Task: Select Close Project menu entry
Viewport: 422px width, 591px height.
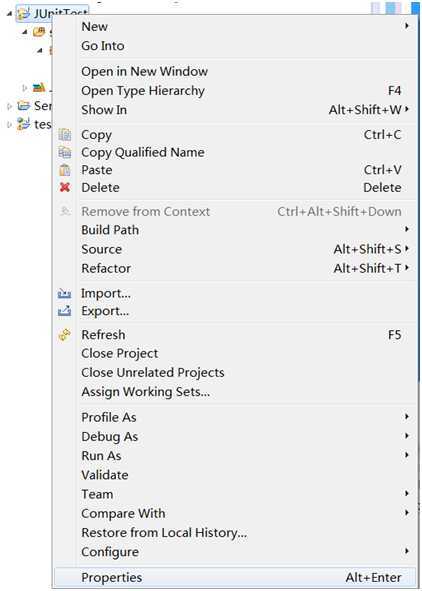Action: click(x=235, y=353)
